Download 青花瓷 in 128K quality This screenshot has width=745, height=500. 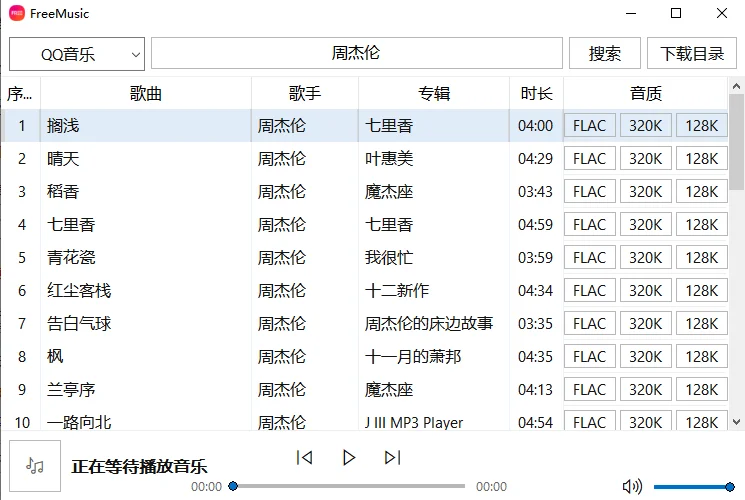pos(702,258)
